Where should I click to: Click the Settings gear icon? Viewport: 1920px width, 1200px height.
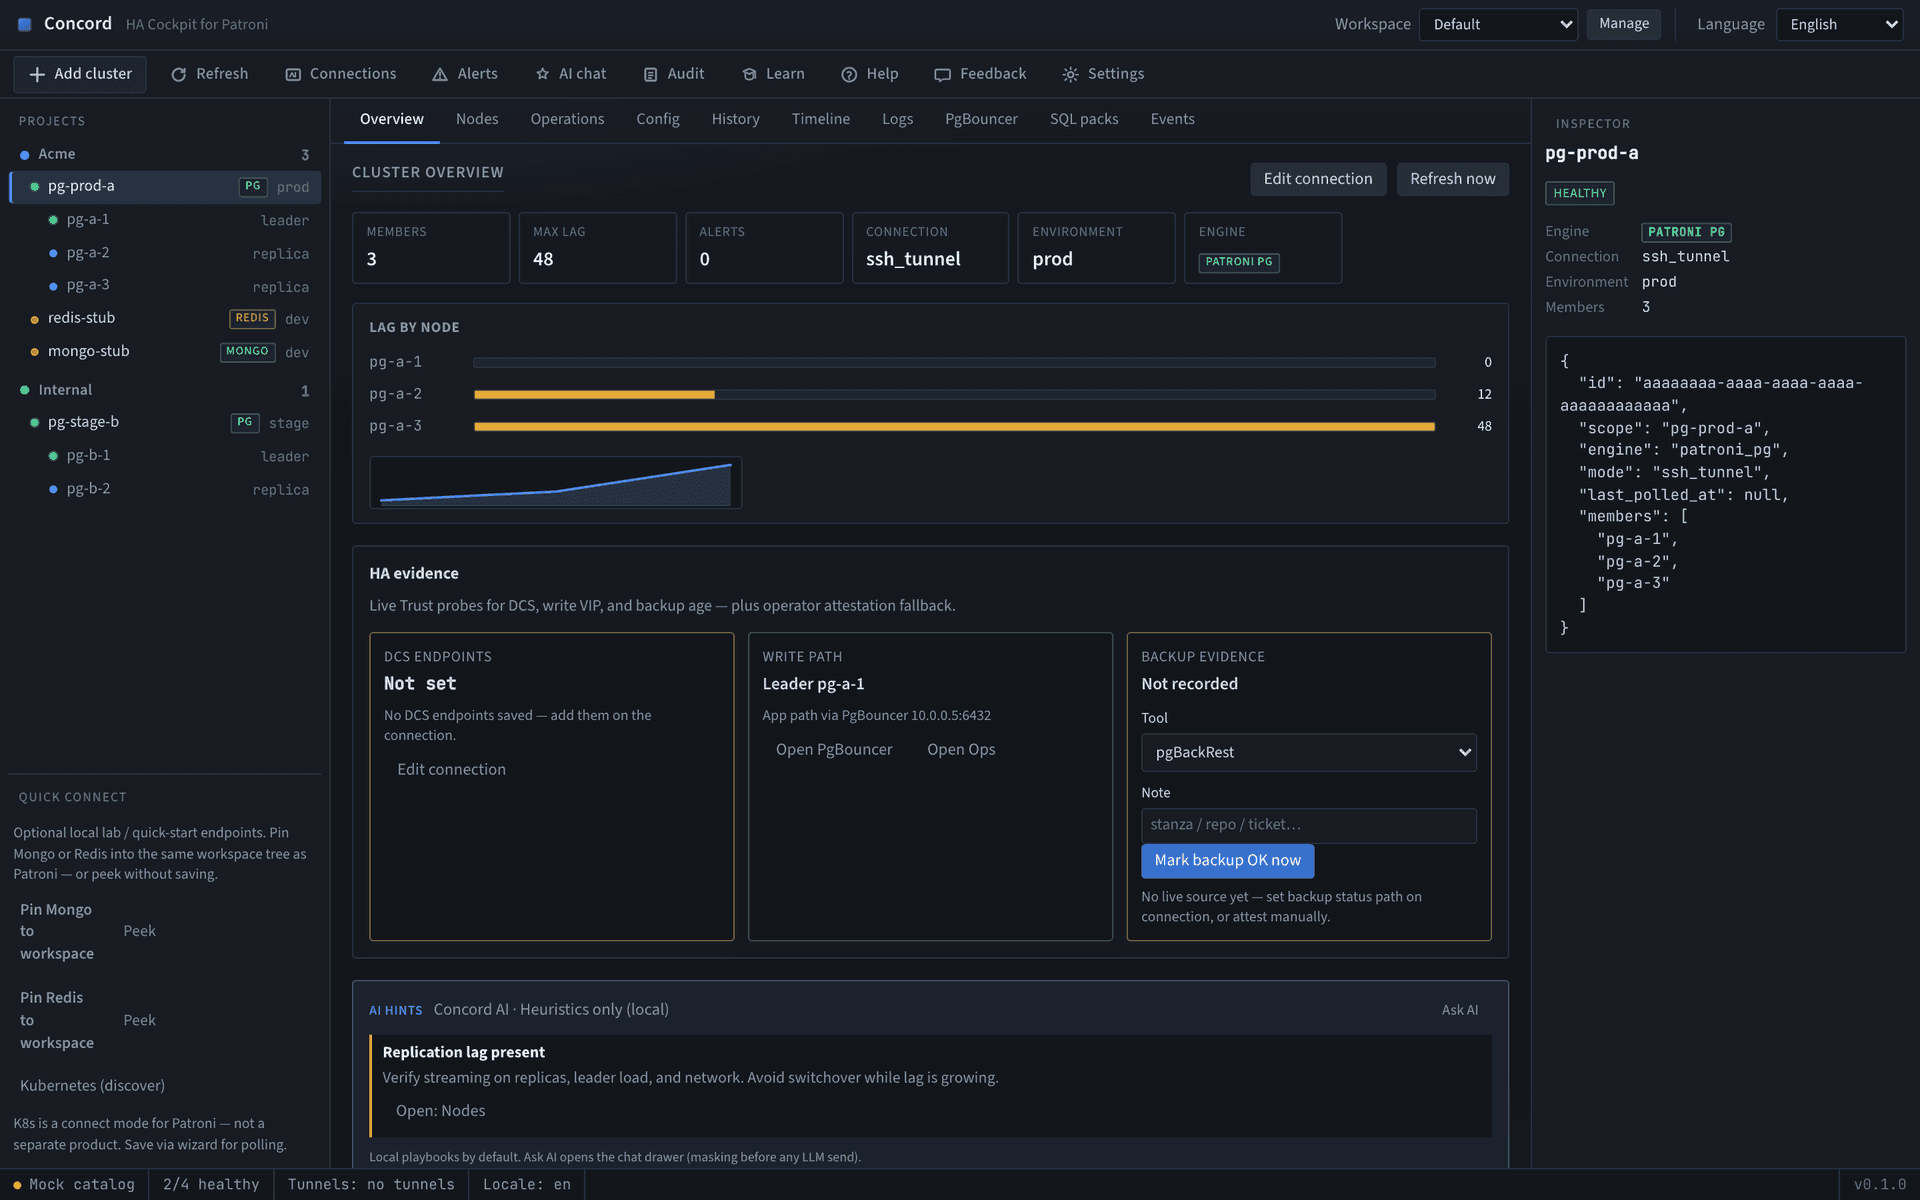[x=1070, y=74]
